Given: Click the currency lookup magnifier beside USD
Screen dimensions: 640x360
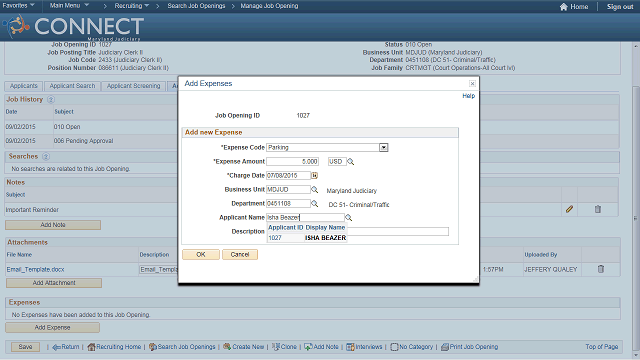Looking at the screenshot, I should 351,162.
